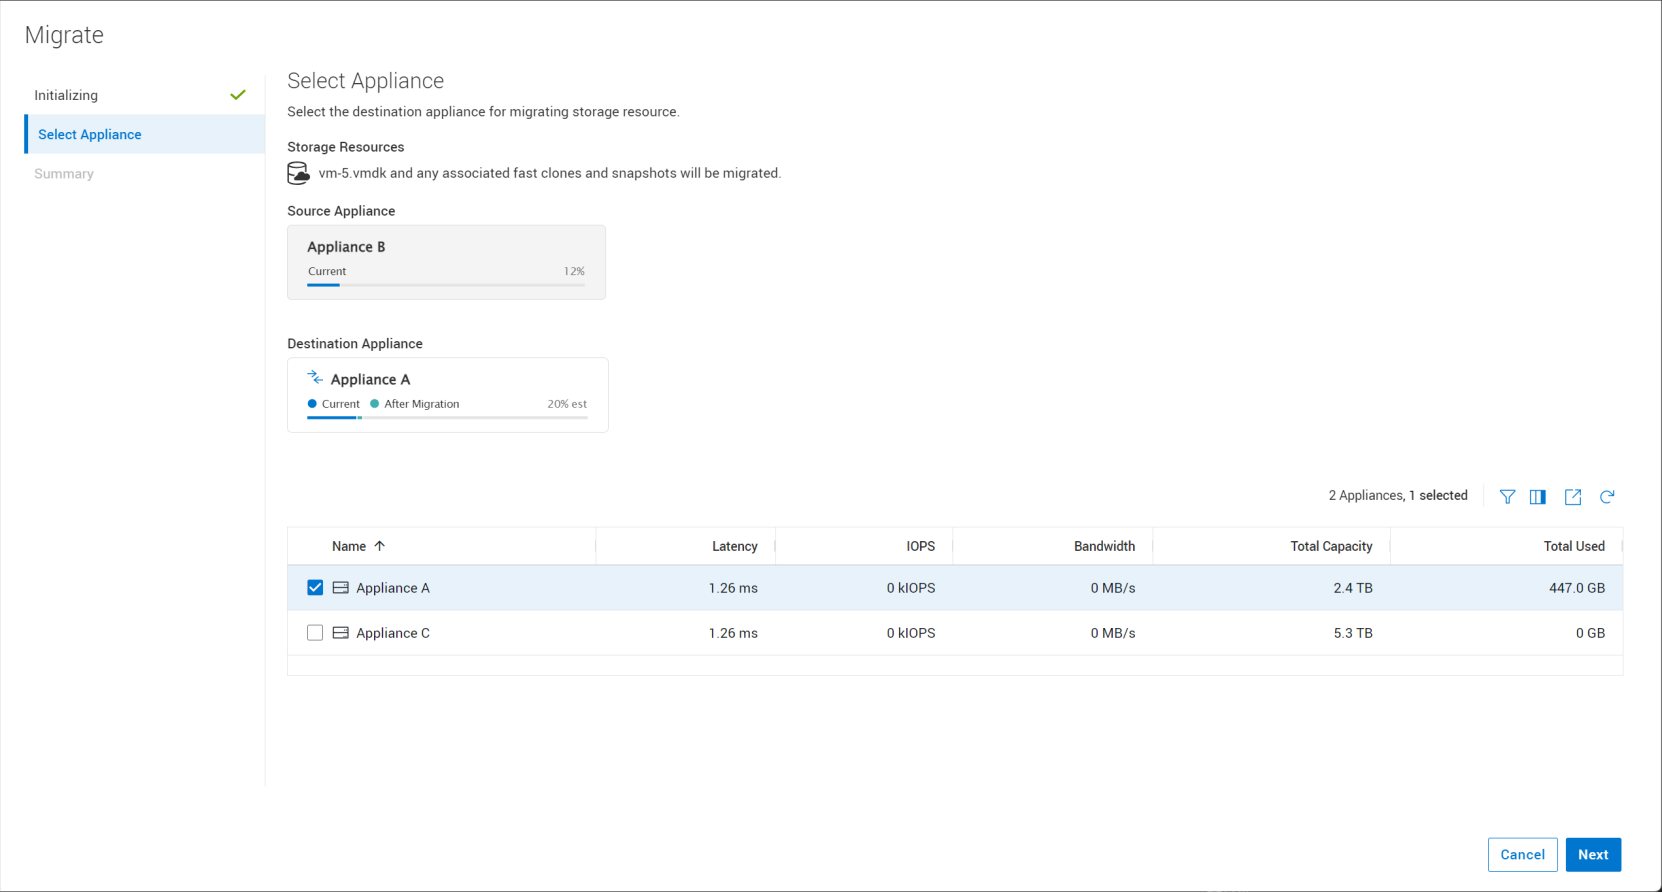Click the 0 GB total used cell

click(1590, 633)
